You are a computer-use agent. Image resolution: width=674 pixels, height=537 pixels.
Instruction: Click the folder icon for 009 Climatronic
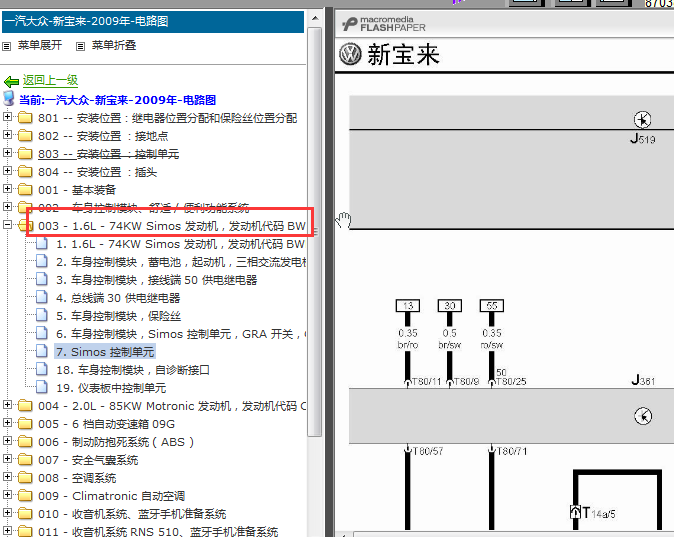[25, 496]
